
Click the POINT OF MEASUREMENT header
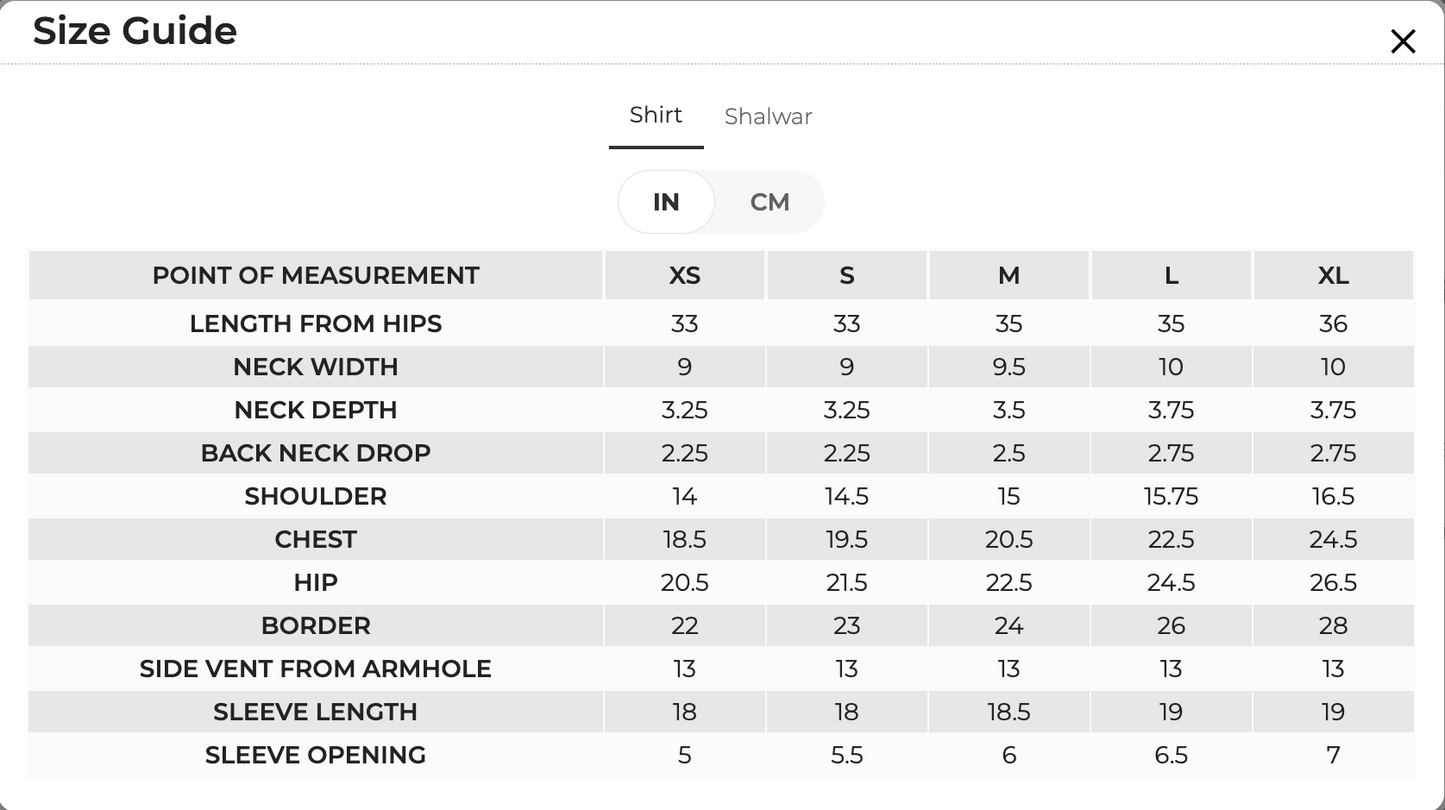tap(316, 275)
